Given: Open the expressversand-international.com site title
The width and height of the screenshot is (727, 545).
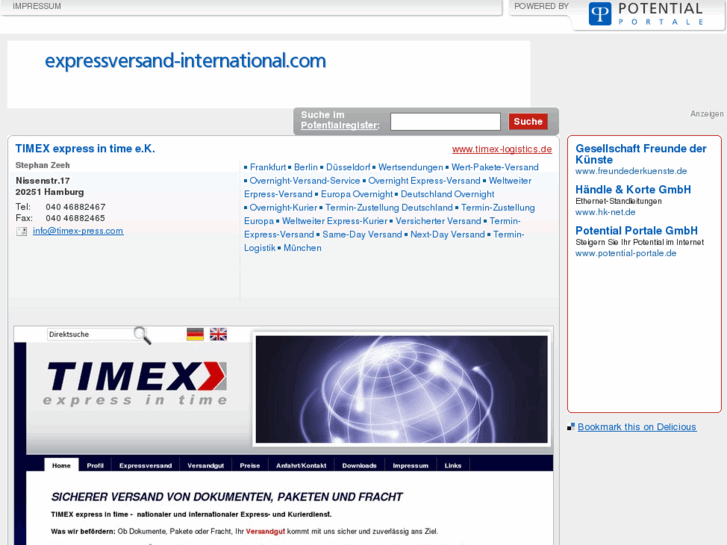Looking at the screenshot, I should pyautogui.click(x=185, y=61).
